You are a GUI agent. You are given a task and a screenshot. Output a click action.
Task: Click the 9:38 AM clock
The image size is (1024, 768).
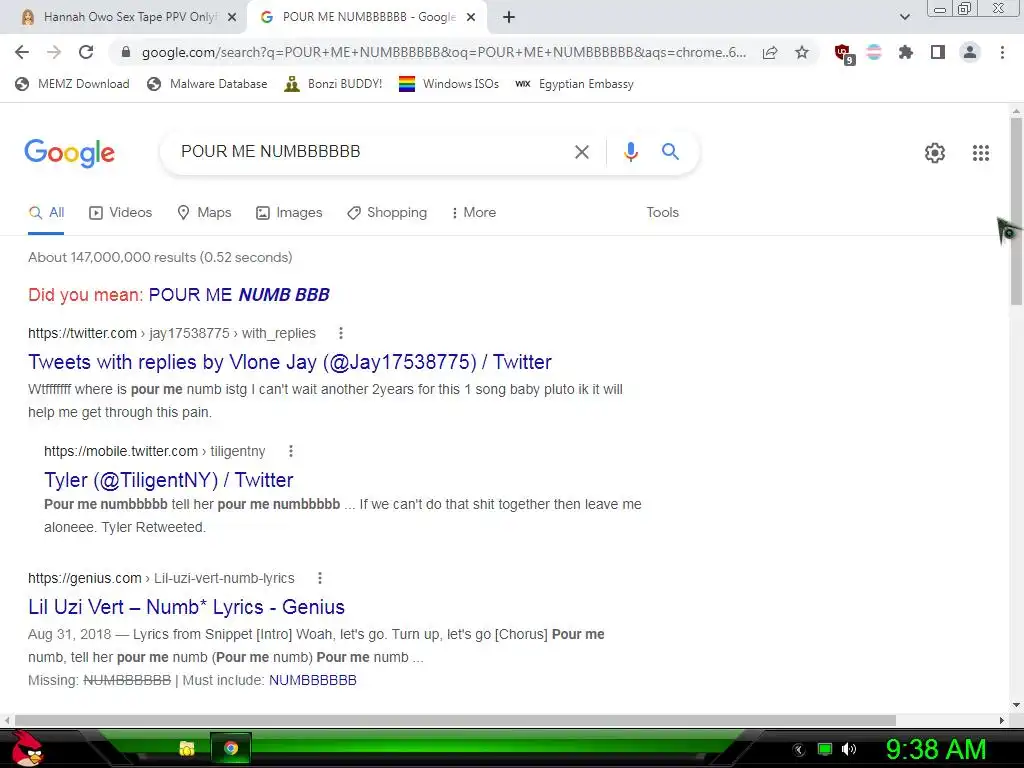(x=935, y=749)
